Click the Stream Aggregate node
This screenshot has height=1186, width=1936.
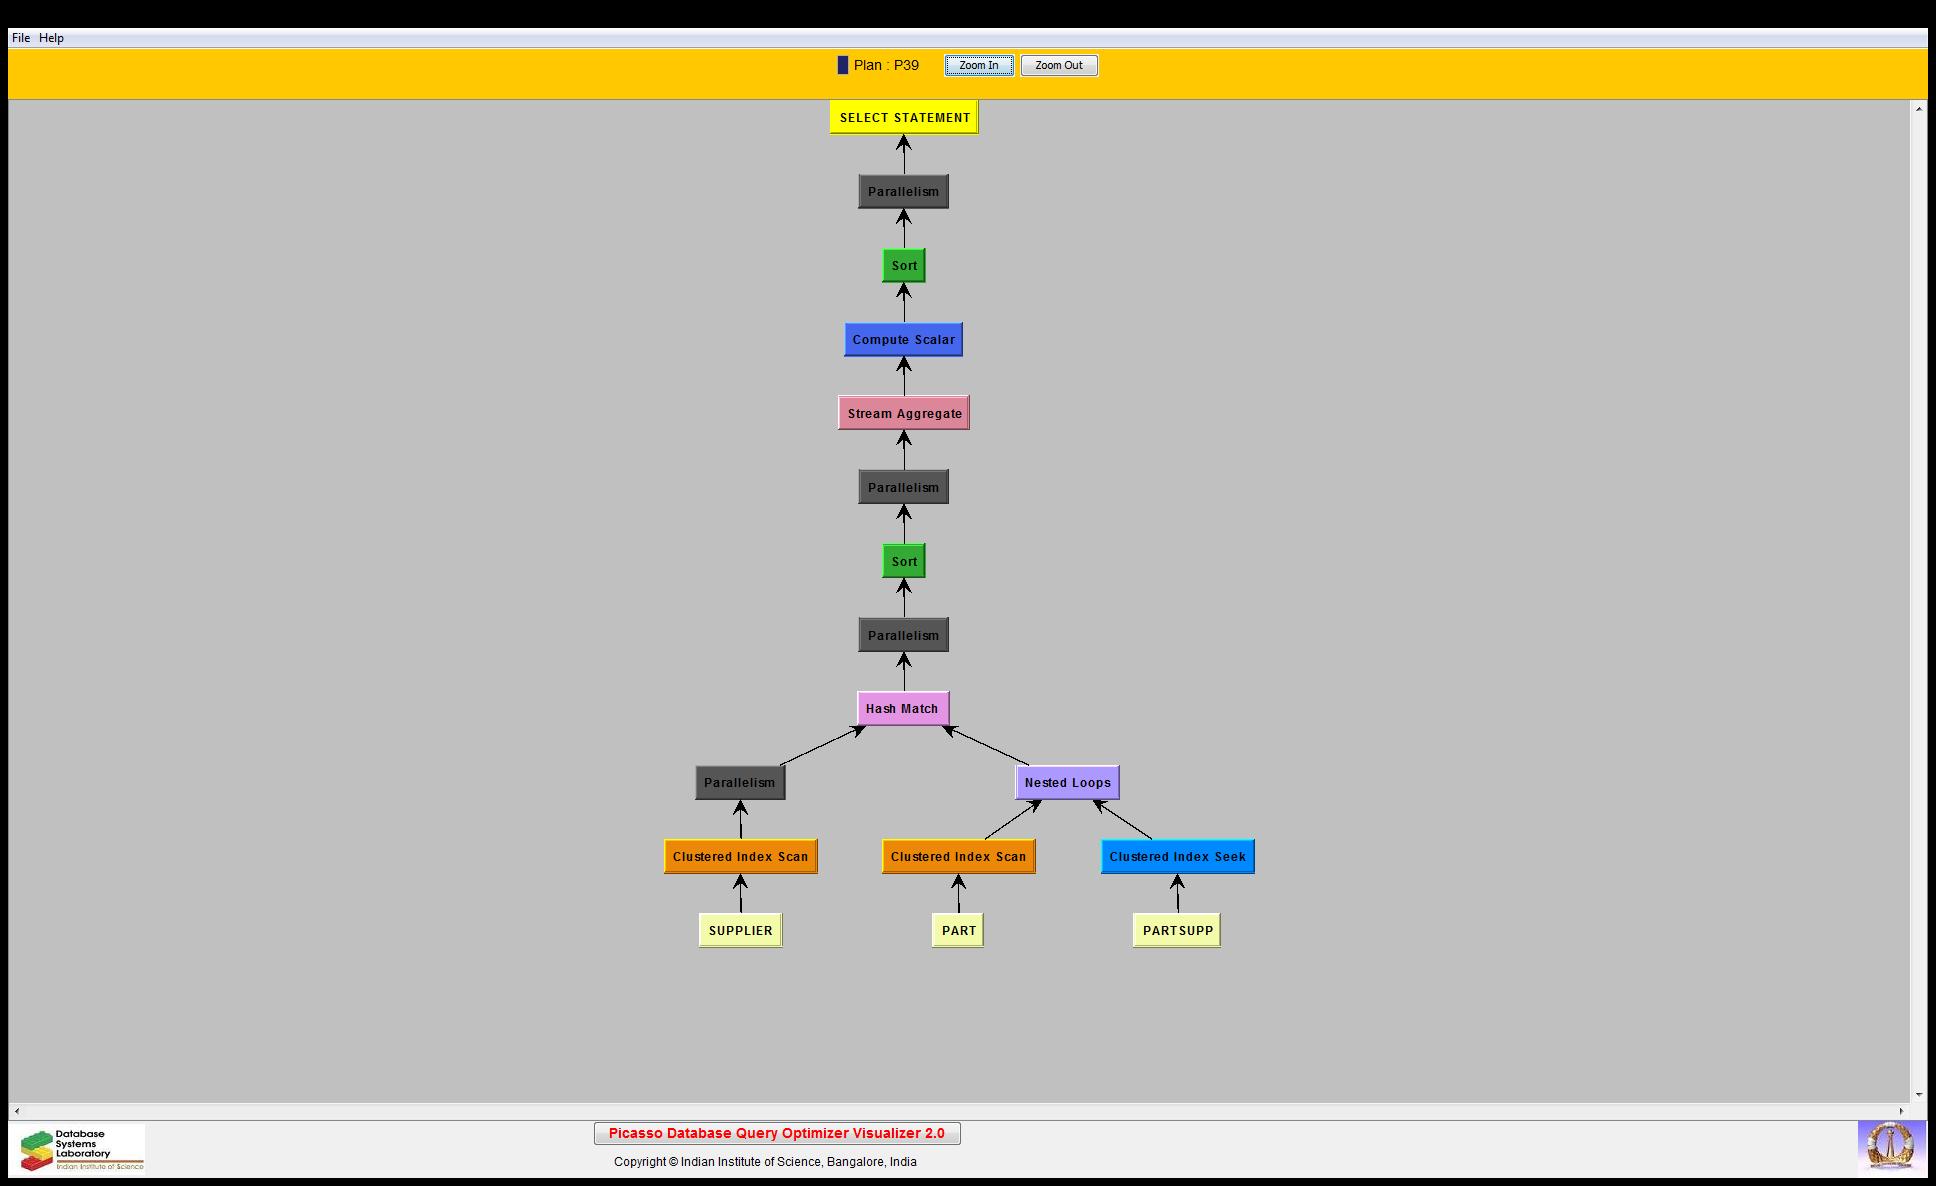point(904,413)
